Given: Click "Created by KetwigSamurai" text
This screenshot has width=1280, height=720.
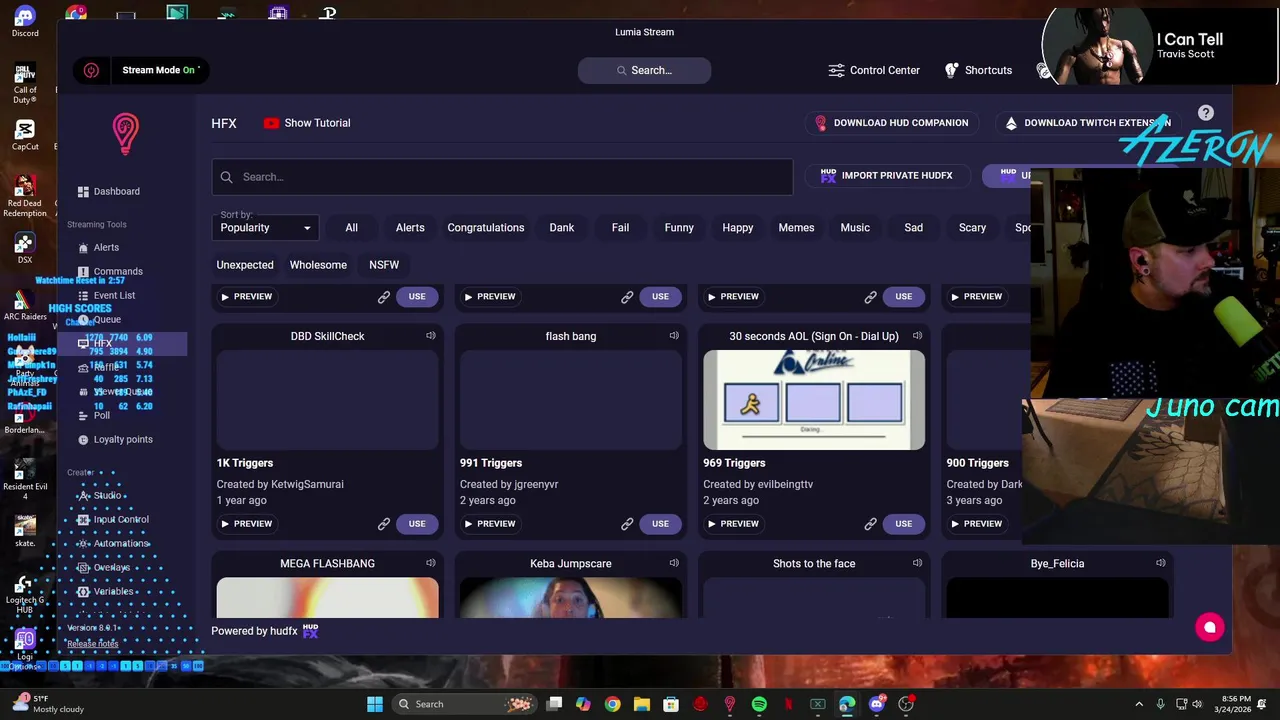Looking at the screenshot, I should click(280, 484).
